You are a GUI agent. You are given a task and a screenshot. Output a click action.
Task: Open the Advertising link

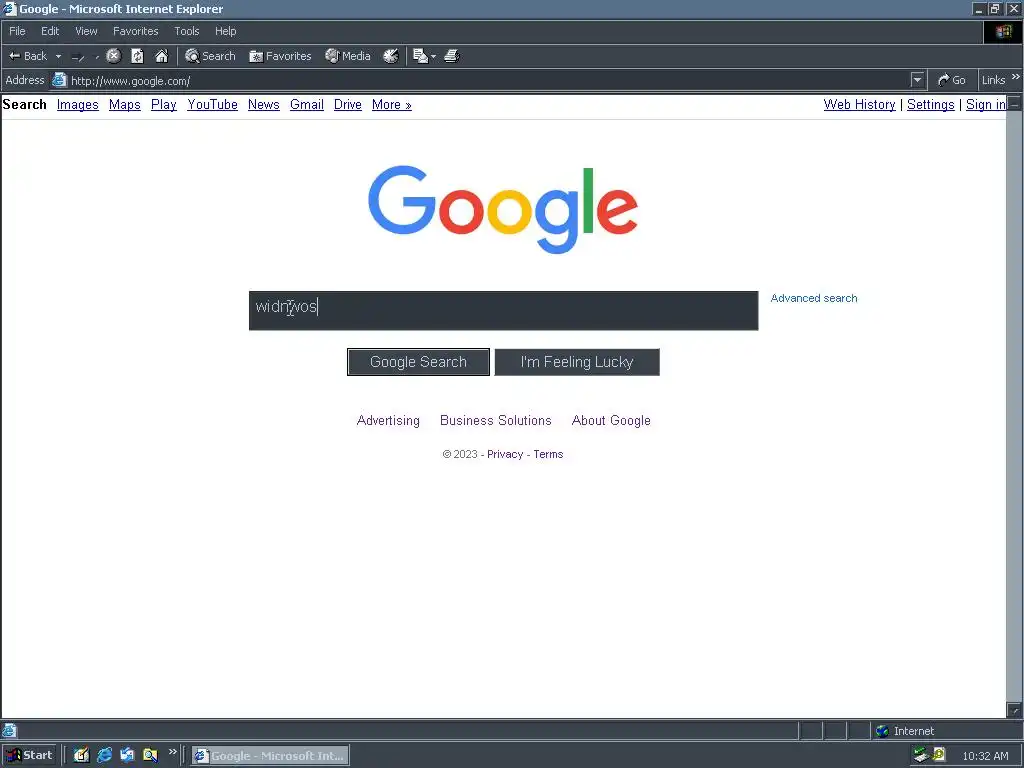[388, 421]
